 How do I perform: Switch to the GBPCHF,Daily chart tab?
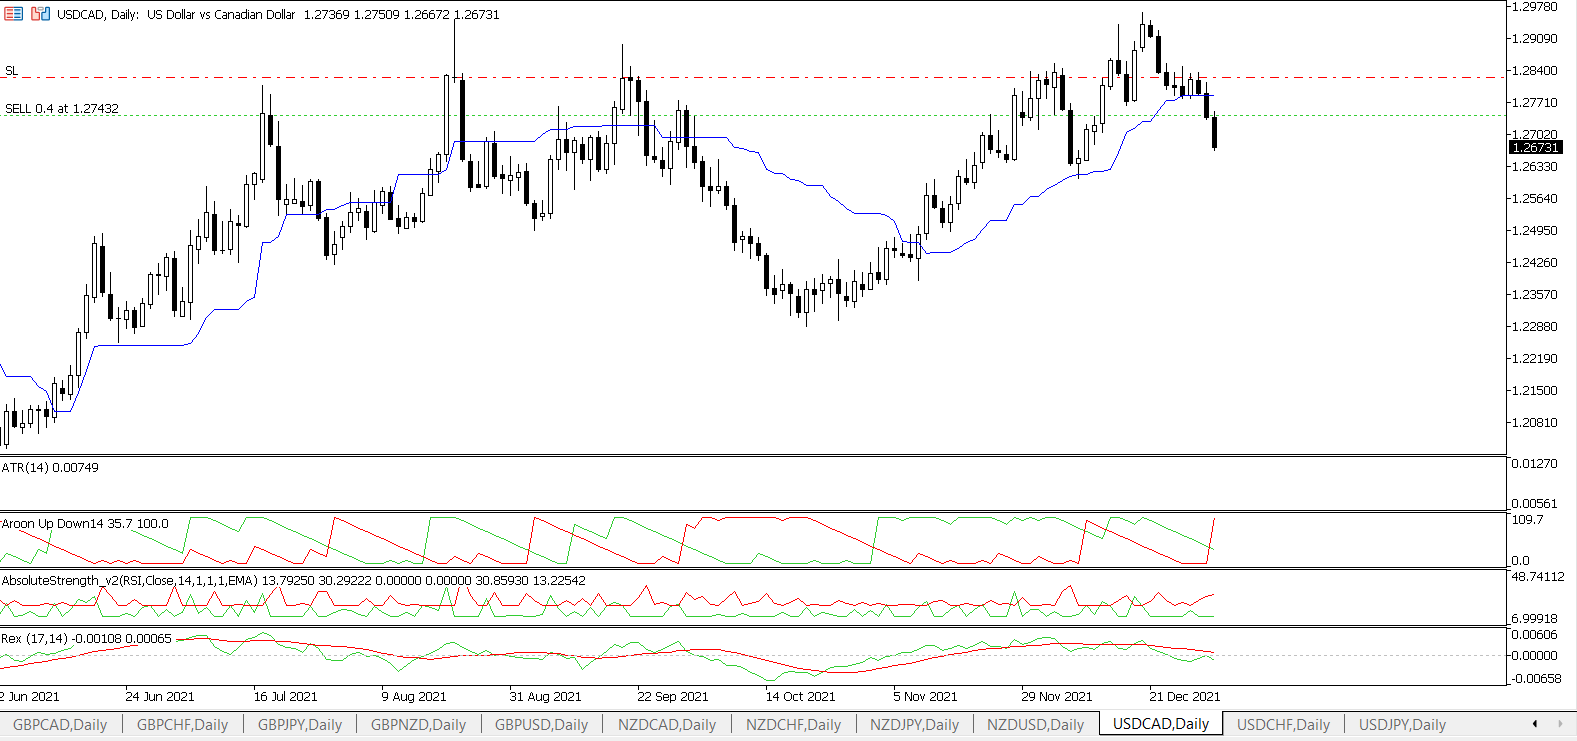(182, 725)
